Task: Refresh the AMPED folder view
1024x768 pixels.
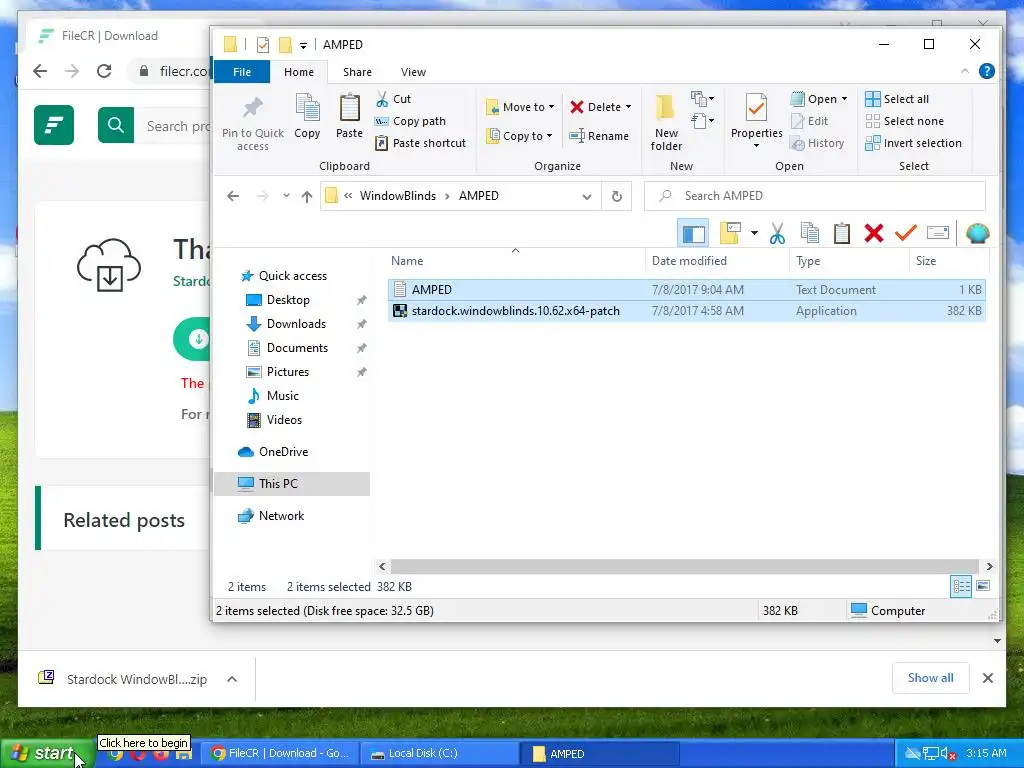Action: click(616, 196)
